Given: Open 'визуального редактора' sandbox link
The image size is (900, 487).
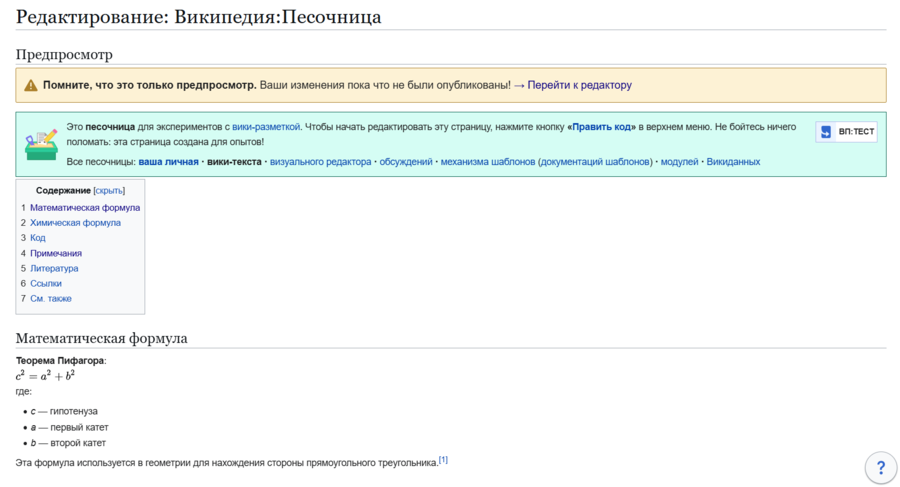Looking at the screenshot, I should point(321,162).
